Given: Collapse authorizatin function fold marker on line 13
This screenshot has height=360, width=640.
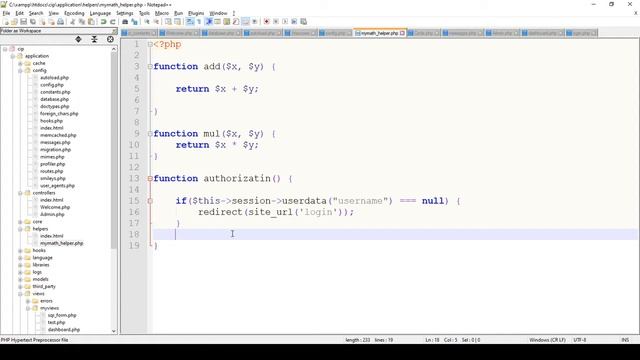Looking at the screenshot, I should pos(150,178).
